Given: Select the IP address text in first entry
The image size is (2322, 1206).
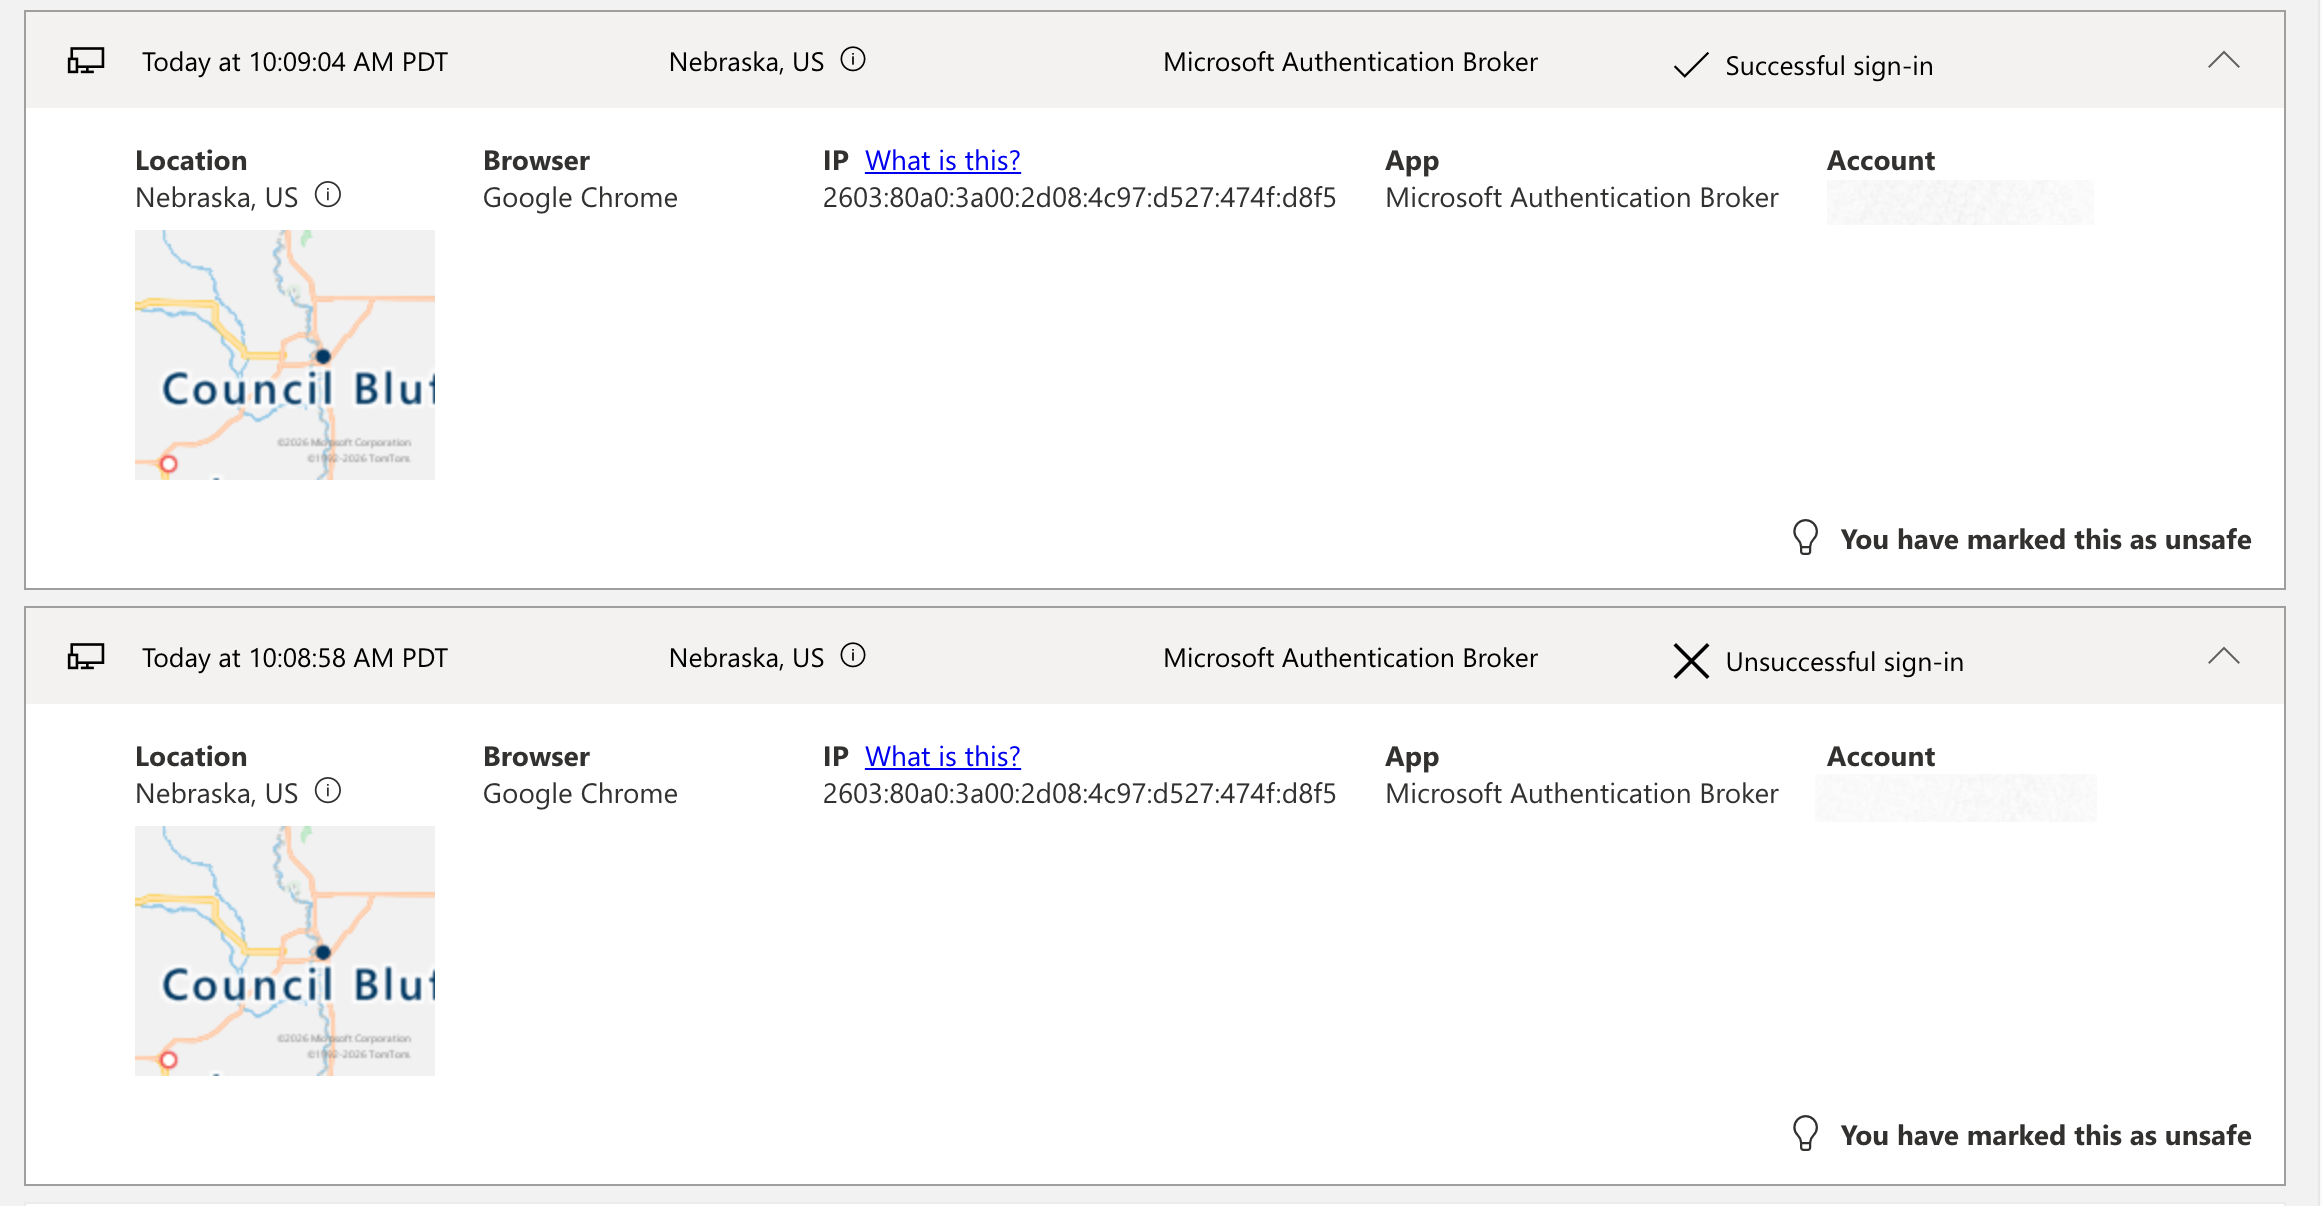Looking at the screenshot, I should (x=1079, y=198).
